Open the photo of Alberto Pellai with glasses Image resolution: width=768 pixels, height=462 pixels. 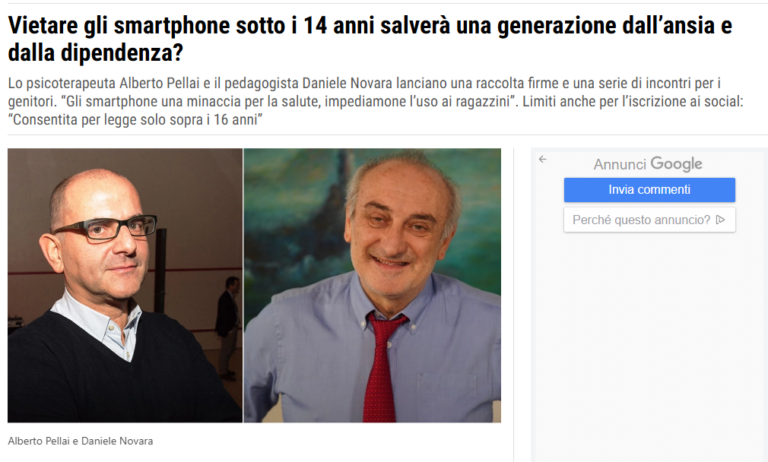coord(125,285)
